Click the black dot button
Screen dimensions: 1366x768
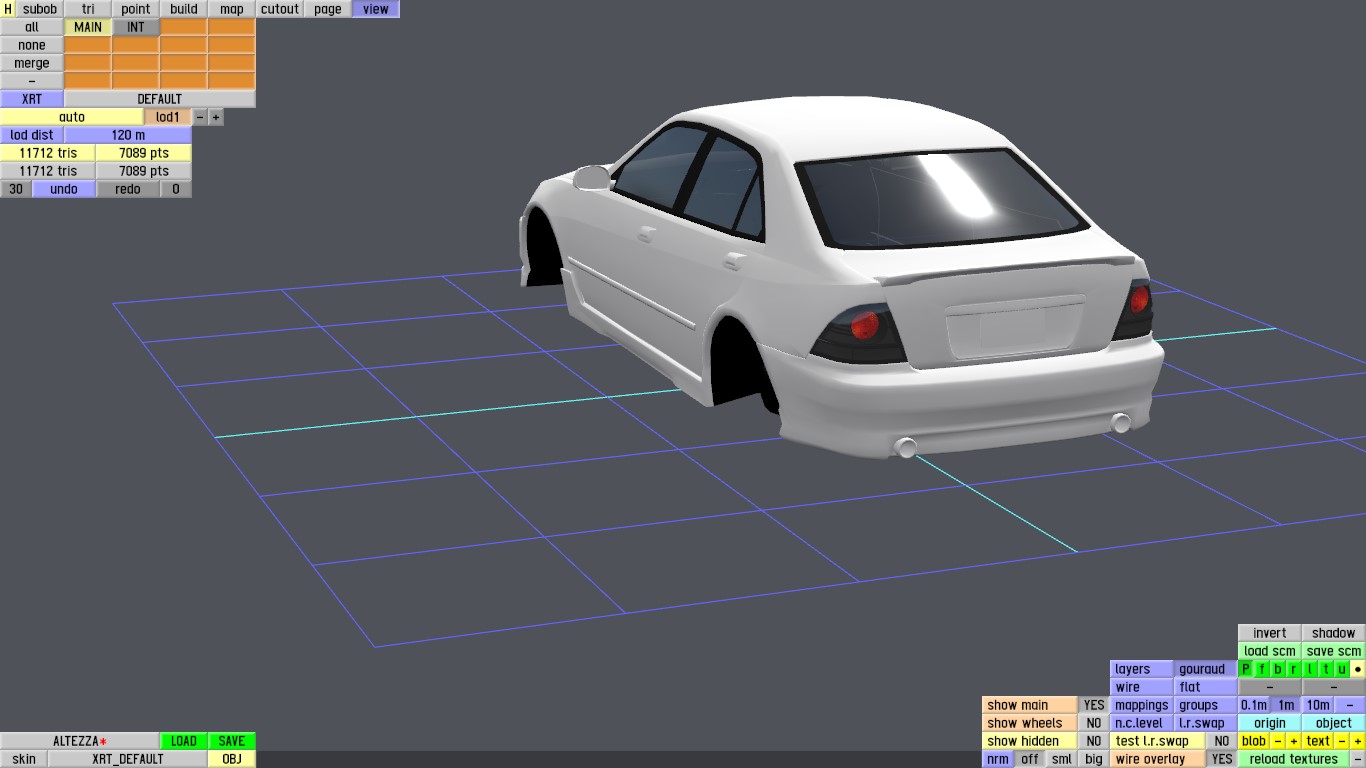click(1358, 669)
